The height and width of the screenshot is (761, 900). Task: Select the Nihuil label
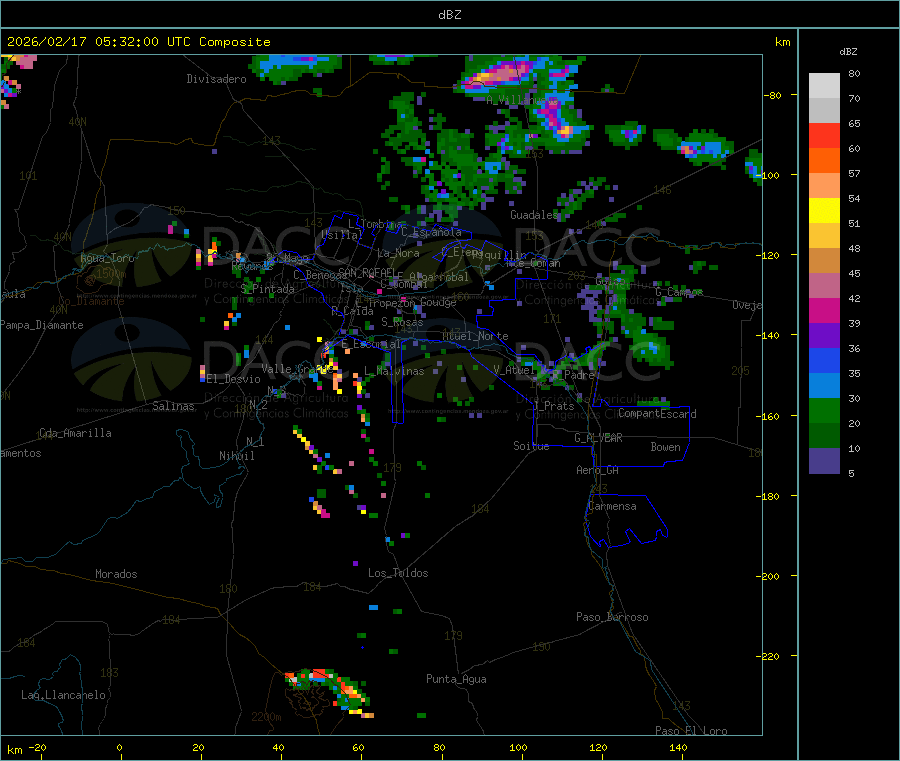(236, 456)
